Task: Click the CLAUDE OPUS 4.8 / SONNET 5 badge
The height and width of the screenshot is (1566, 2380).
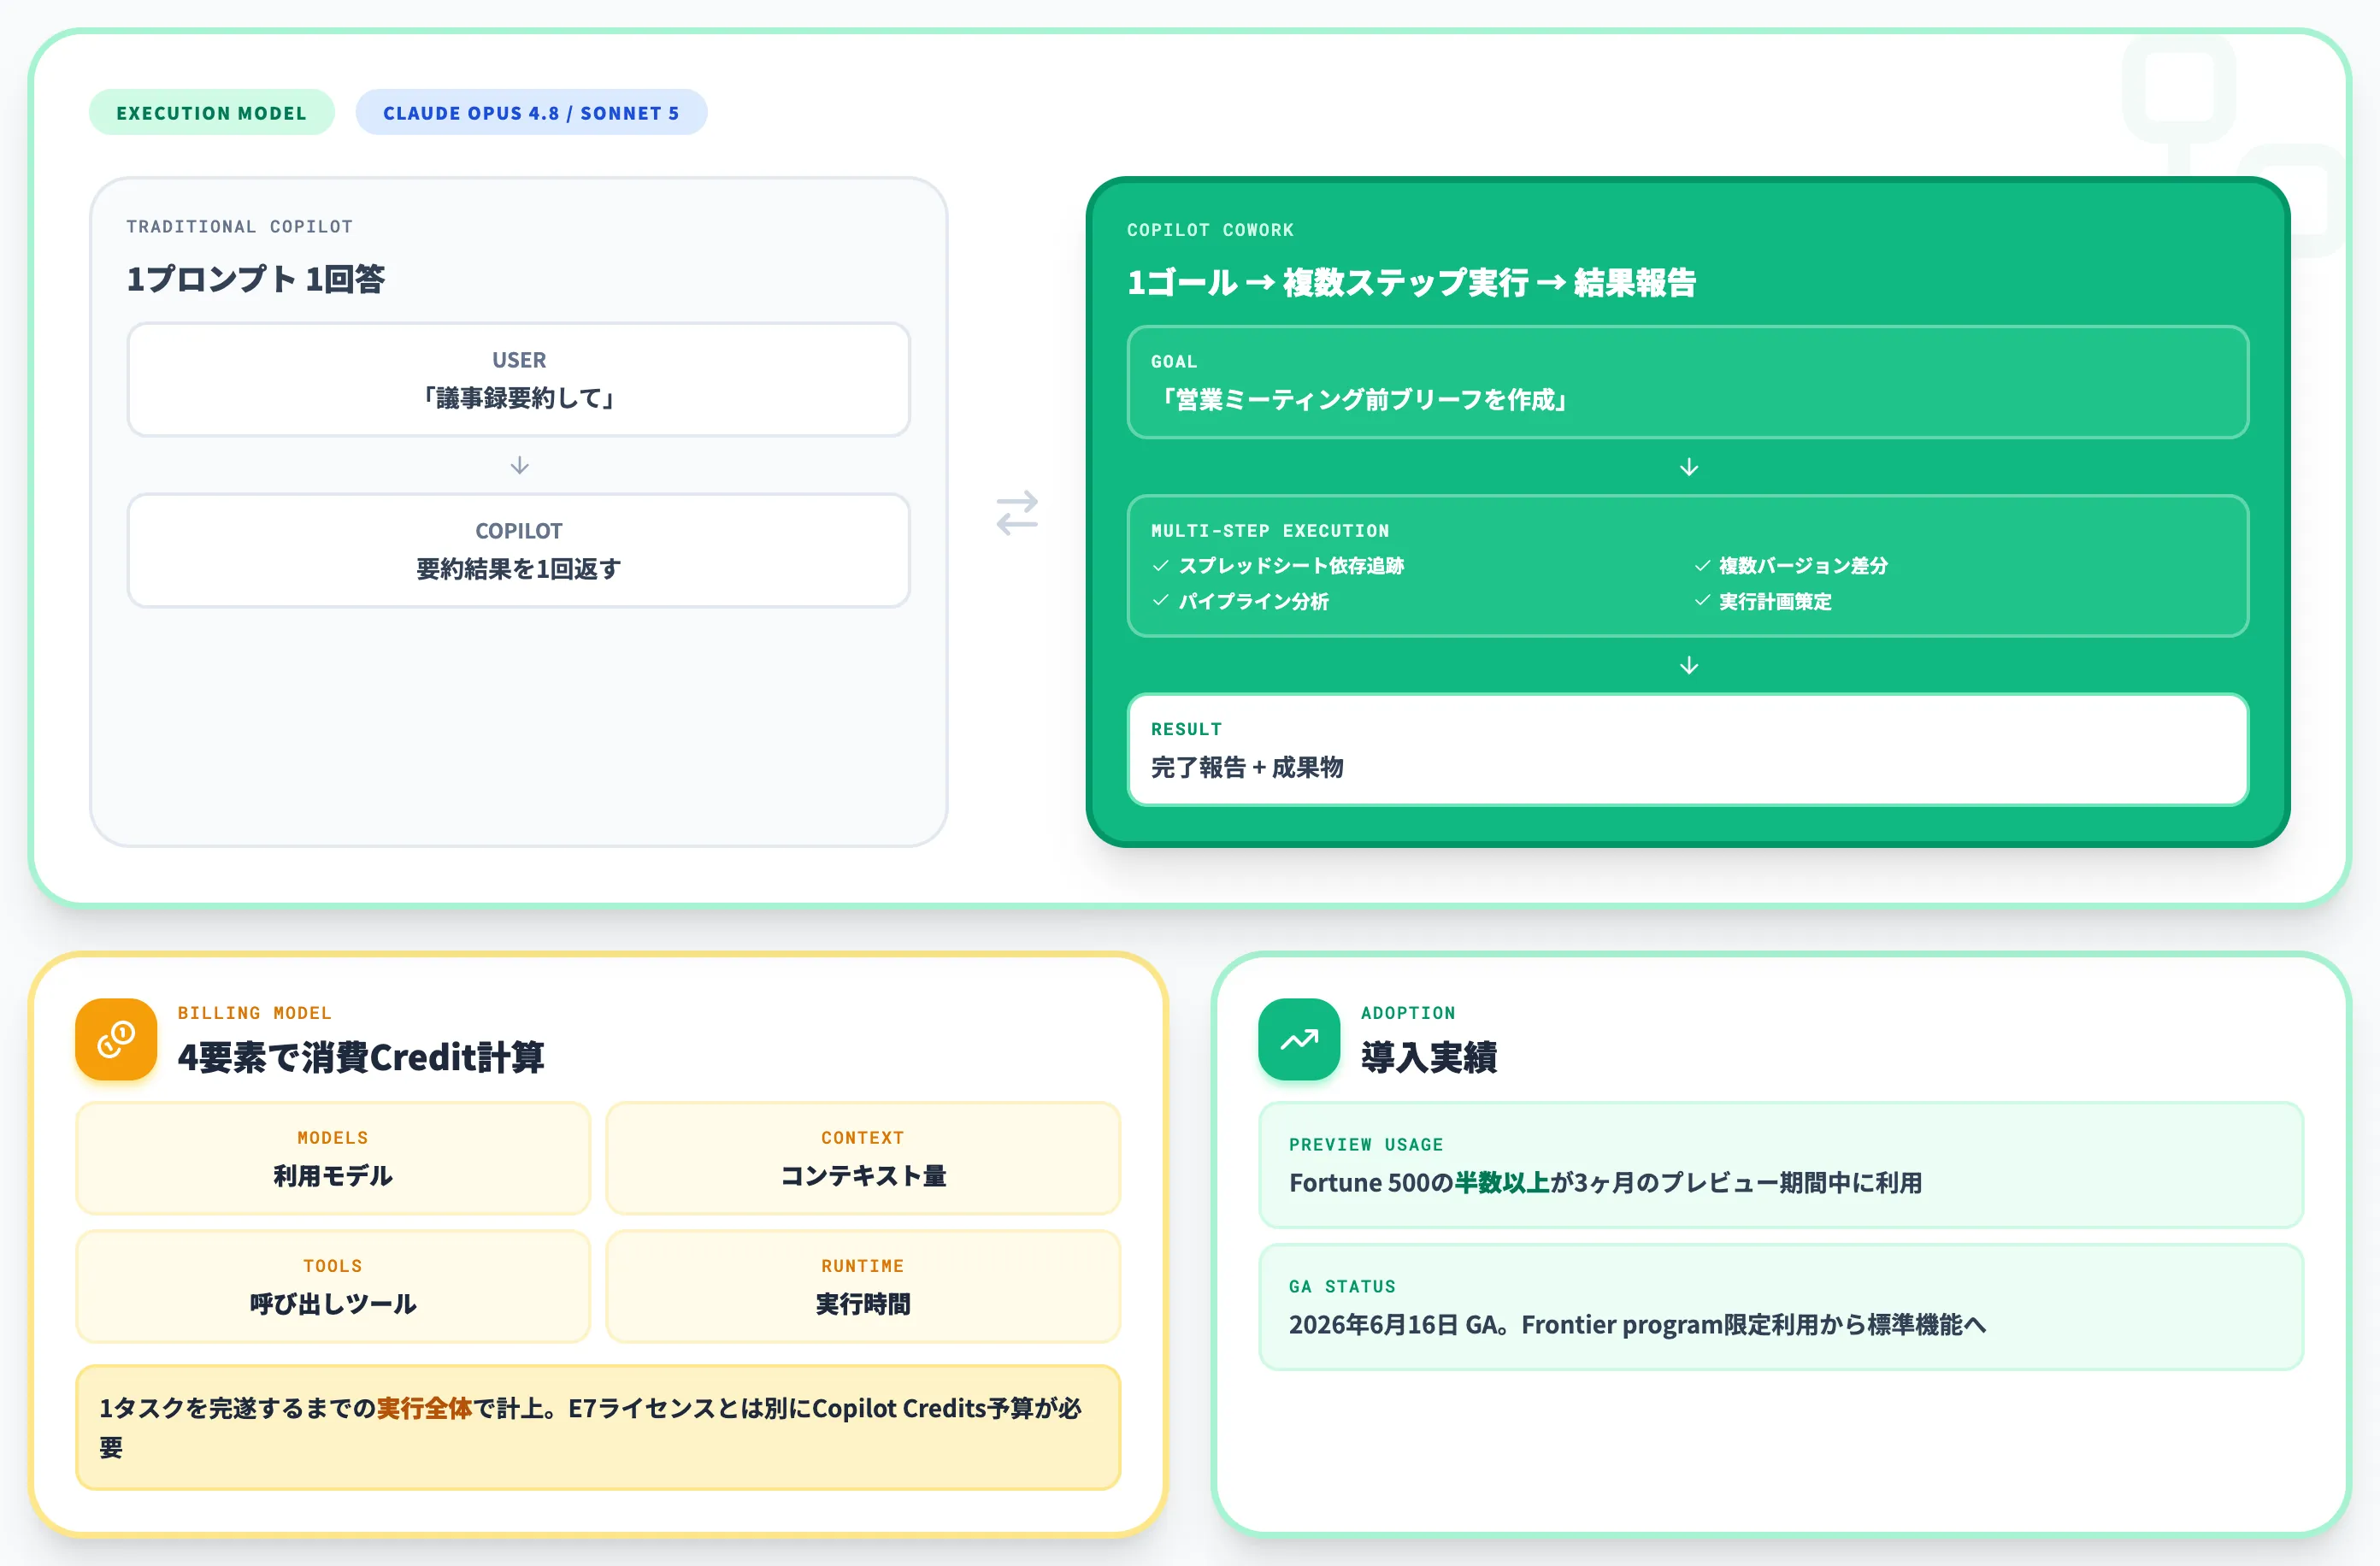Action: click(x=531, y=113)
